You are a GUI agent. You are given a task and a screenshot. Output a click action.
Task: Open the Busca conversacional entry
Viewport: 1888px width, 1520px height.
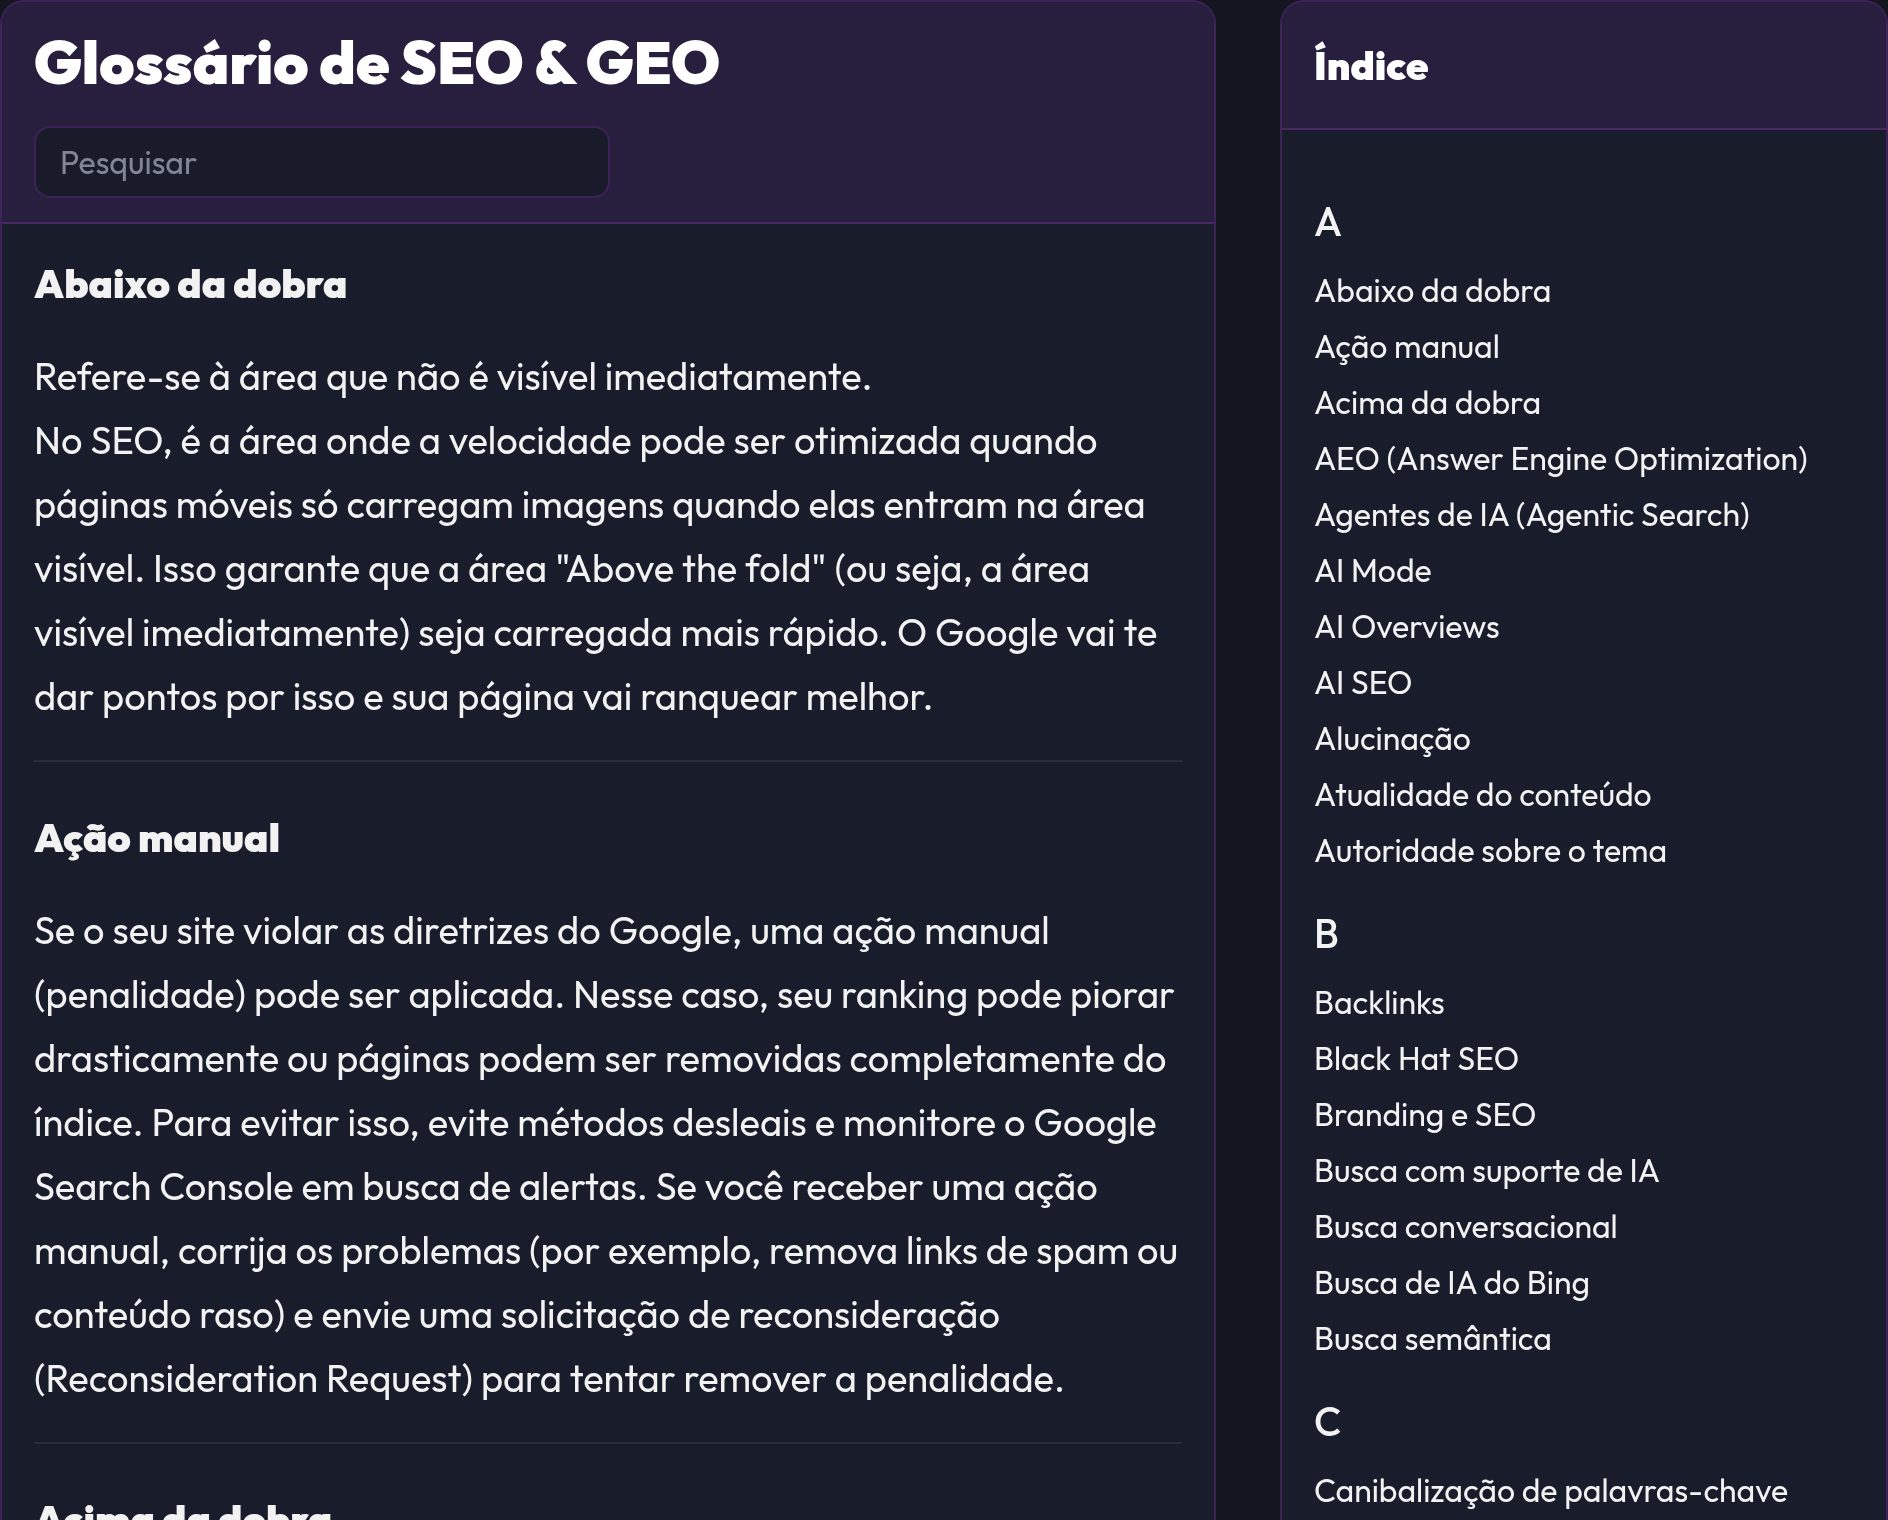tap(1465, 1227)
